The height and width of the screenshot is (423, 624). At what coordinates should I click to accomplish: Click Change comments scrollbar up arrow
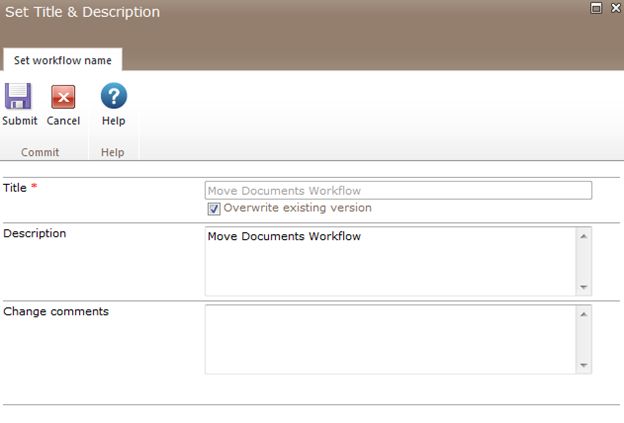[583, 314]
